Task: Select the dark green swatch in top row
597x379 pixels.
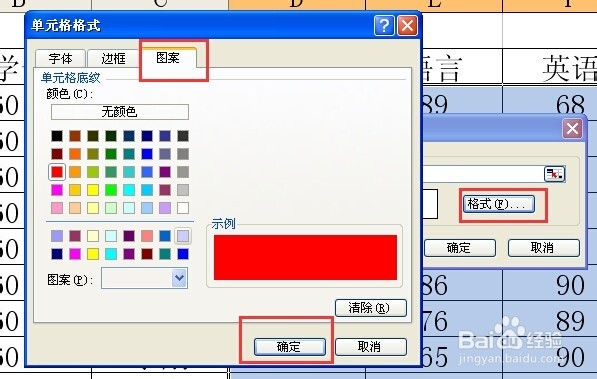Action: (x=111, y=136)
